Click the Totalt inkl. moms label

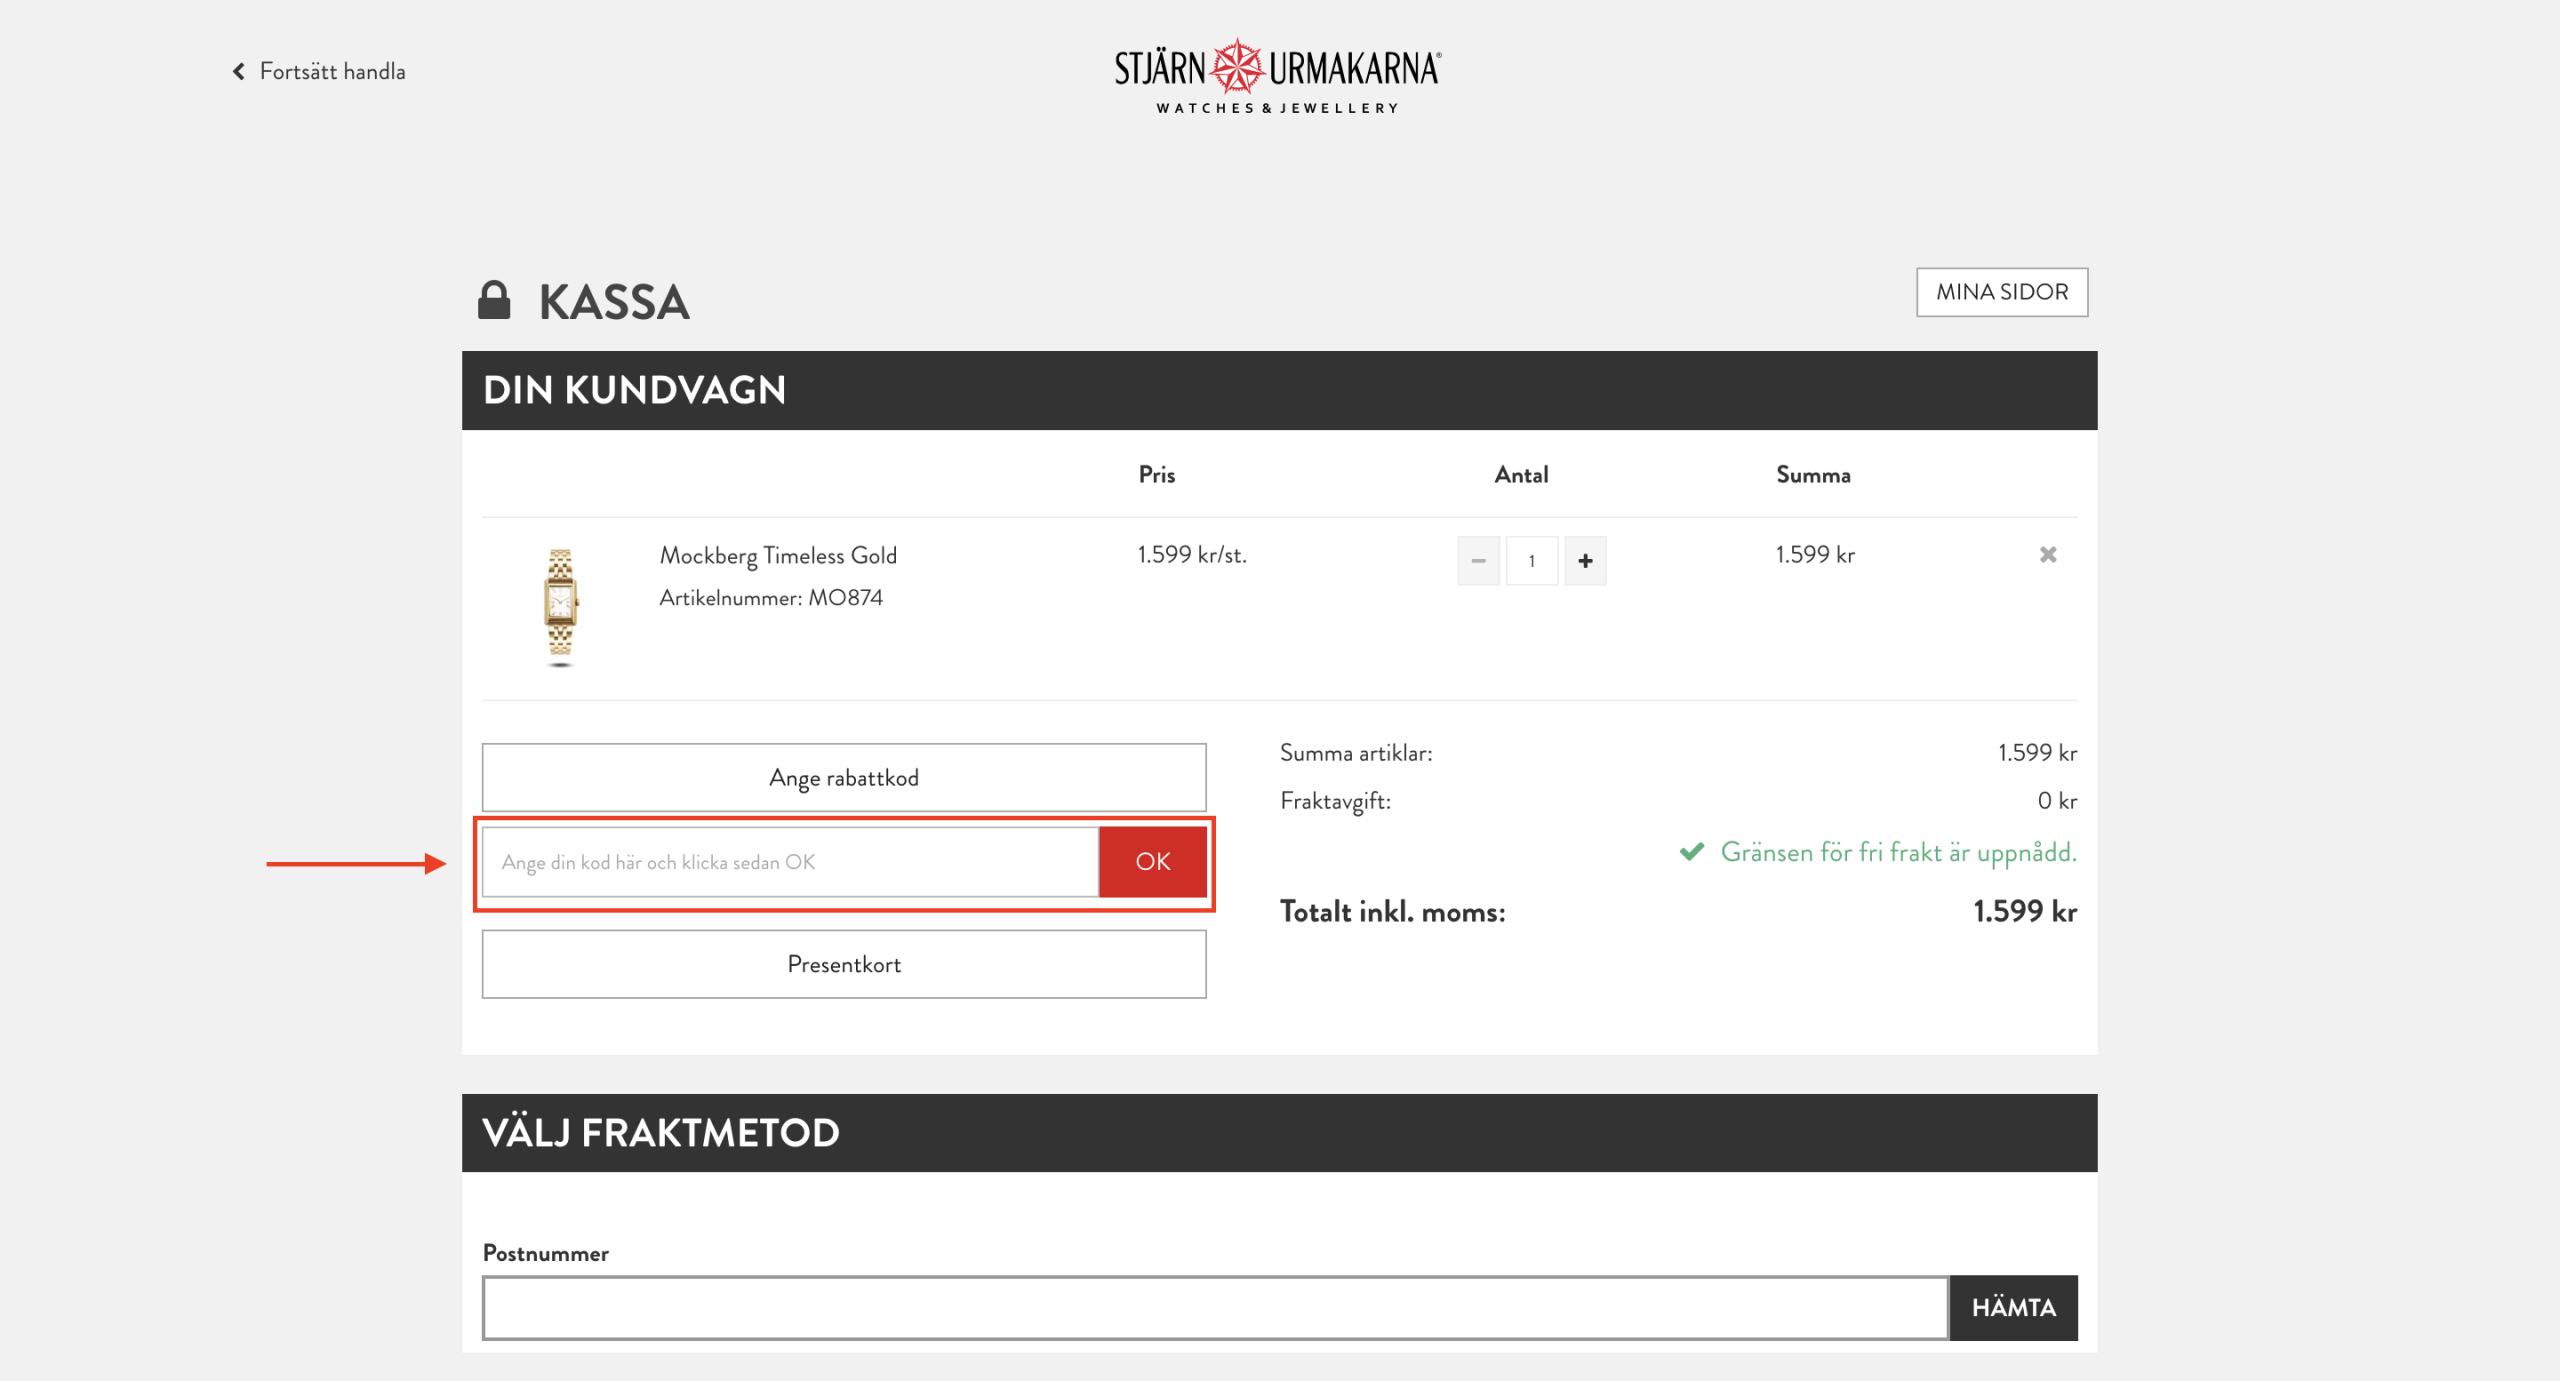pos(1392,912)
